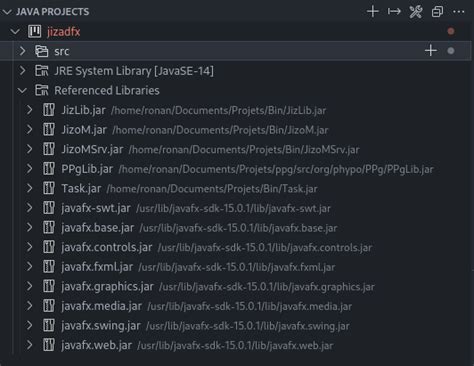The width and height of the screenshot is (474, 366).
Task: Expand the javafx.fxml.jar chevron
Action: pos(30,267)
